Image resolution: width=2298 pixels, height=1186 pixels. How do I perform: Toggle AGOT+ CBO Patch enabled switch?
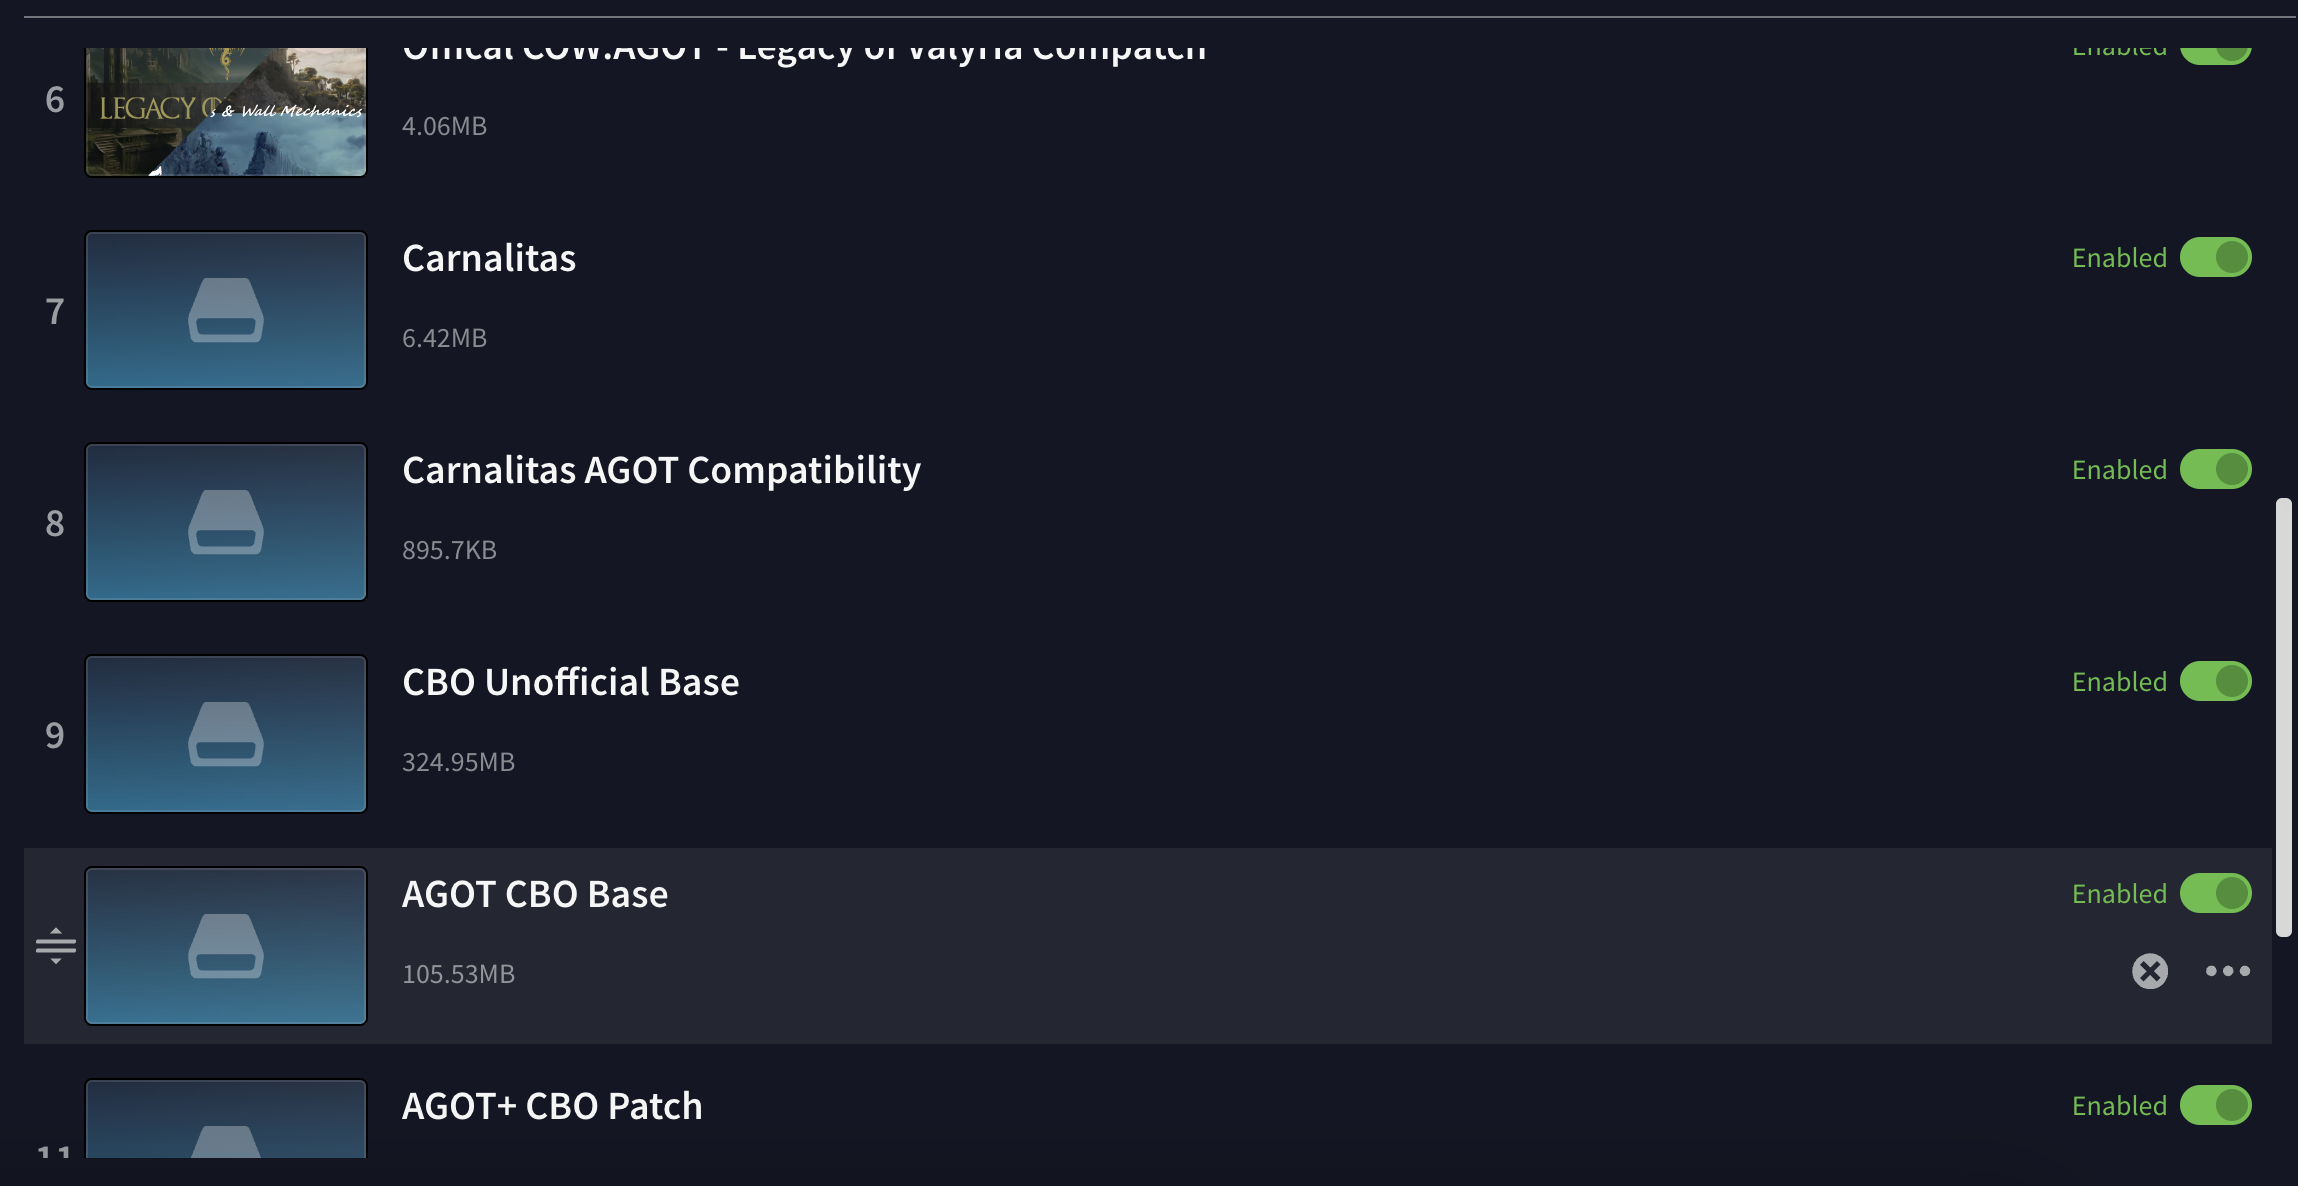(2215, 1105)
